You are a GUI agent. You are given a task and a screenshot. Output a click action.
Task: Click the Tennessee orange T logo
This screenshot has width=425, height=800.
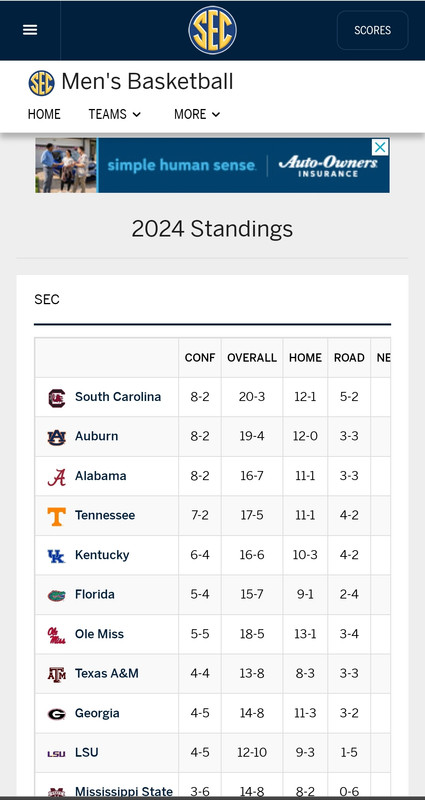[57, 516]
